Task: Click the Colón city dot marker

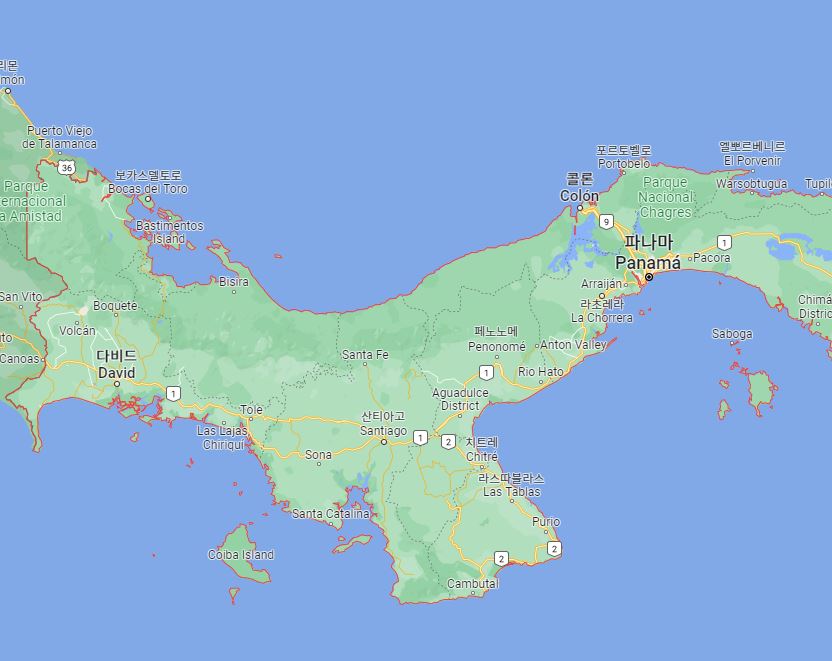Action: click(580, 207)
